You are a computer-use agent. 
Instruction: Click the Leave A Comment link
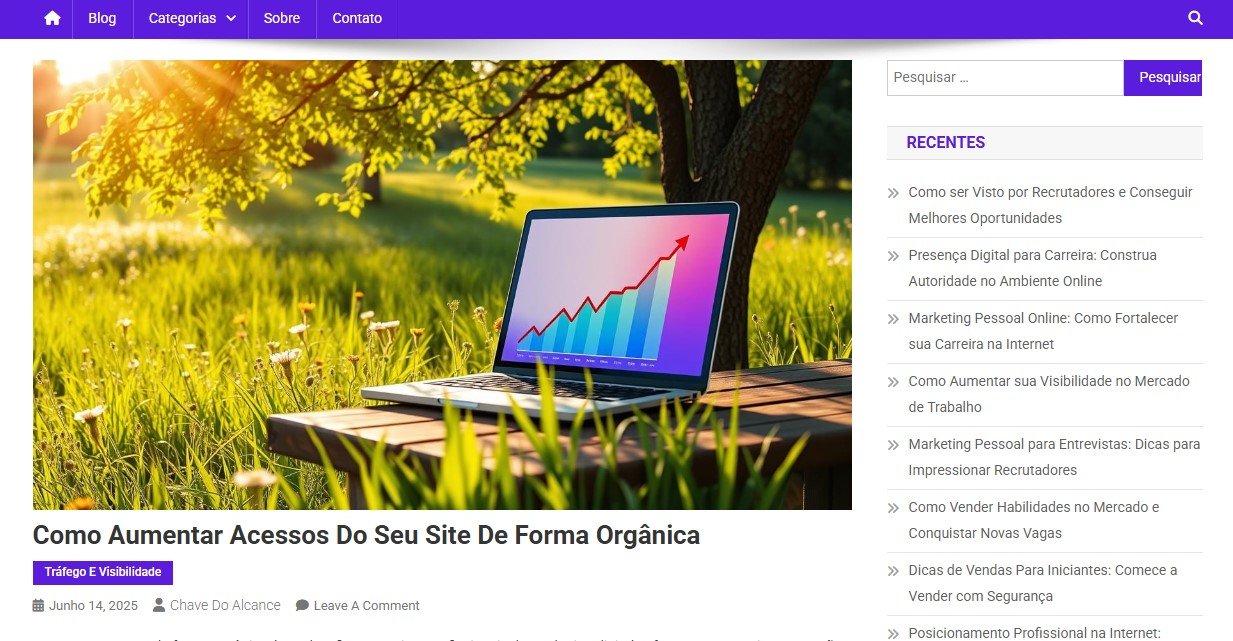coord(366,605)
